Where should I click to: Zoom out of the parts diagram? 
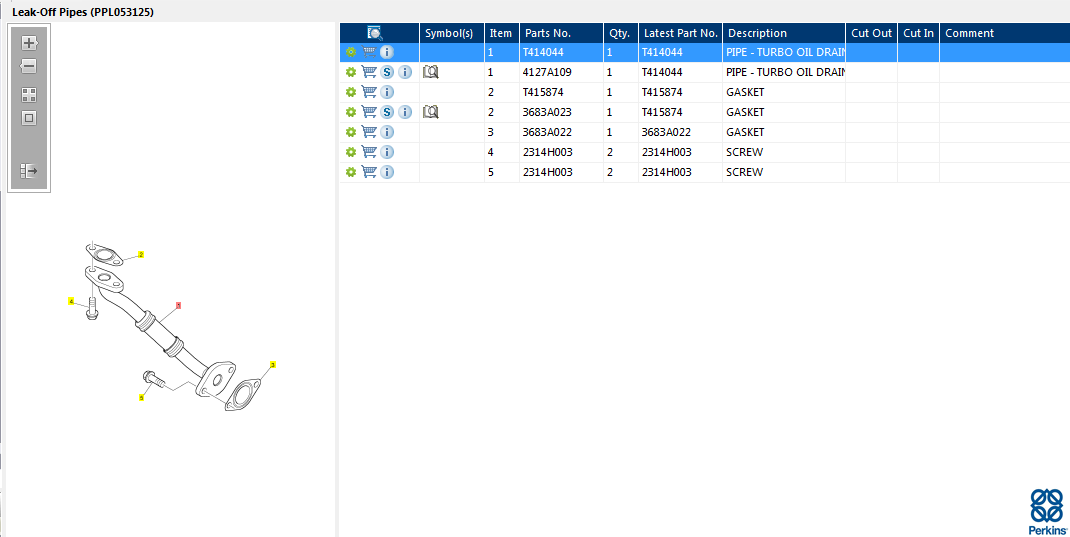(x=29, y=66)
